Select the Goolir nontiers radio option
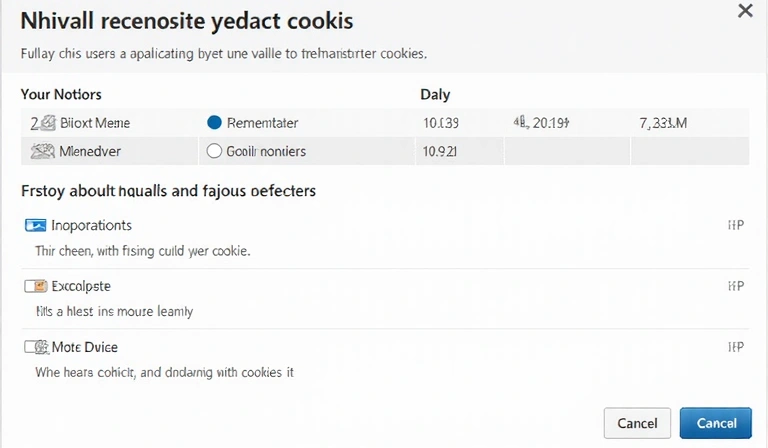 213,152
